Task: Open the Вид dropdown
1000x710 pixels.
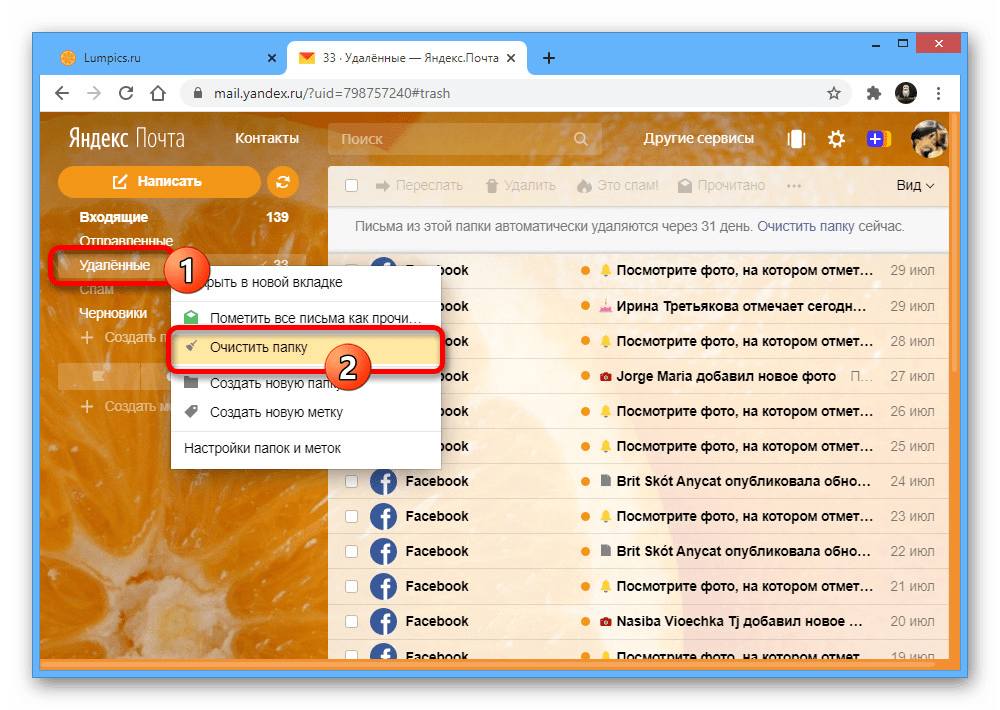Action: tap(916, 185)
